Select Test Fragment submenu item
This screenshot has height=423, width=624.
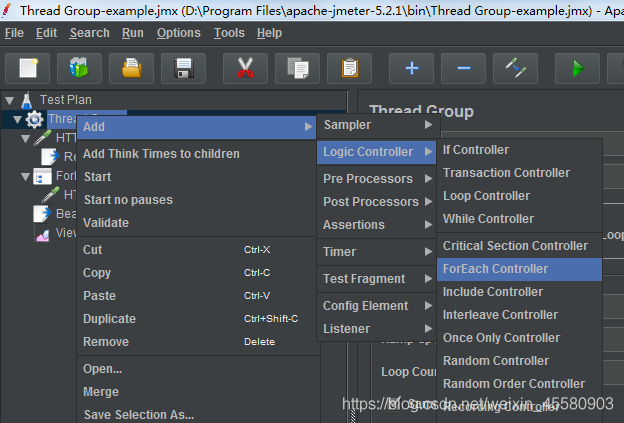click(376, 279)
